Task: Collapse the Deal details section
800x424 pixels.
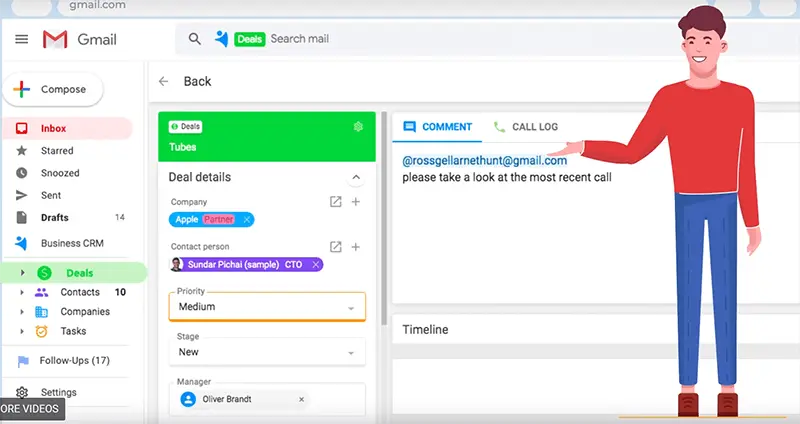Action: click(x=356, y=177)
